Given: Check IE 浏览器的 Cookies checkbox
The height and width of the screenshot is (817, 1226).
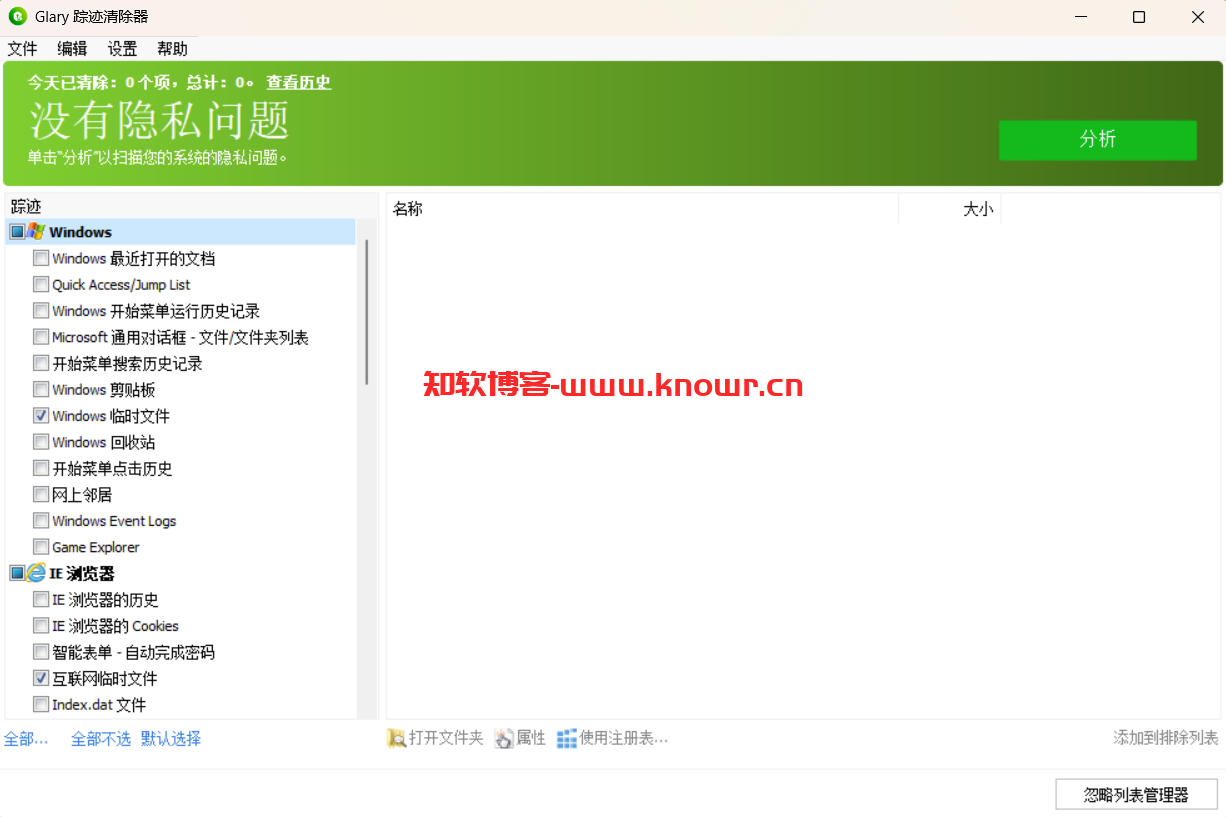Looking at the screenshot, I should pos(41,626).
